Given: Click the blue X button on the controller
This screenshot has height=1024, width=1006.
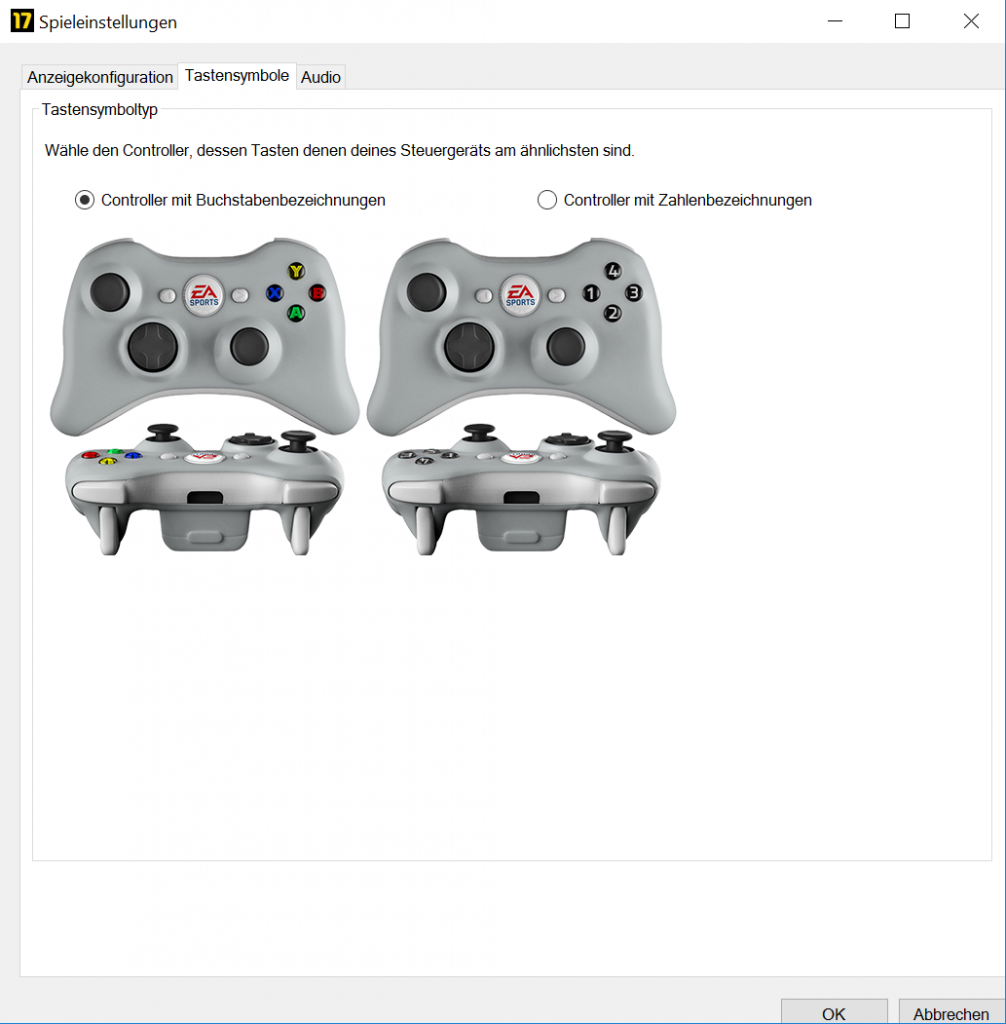Looking at the screenshot, I should tap(275, 293).
